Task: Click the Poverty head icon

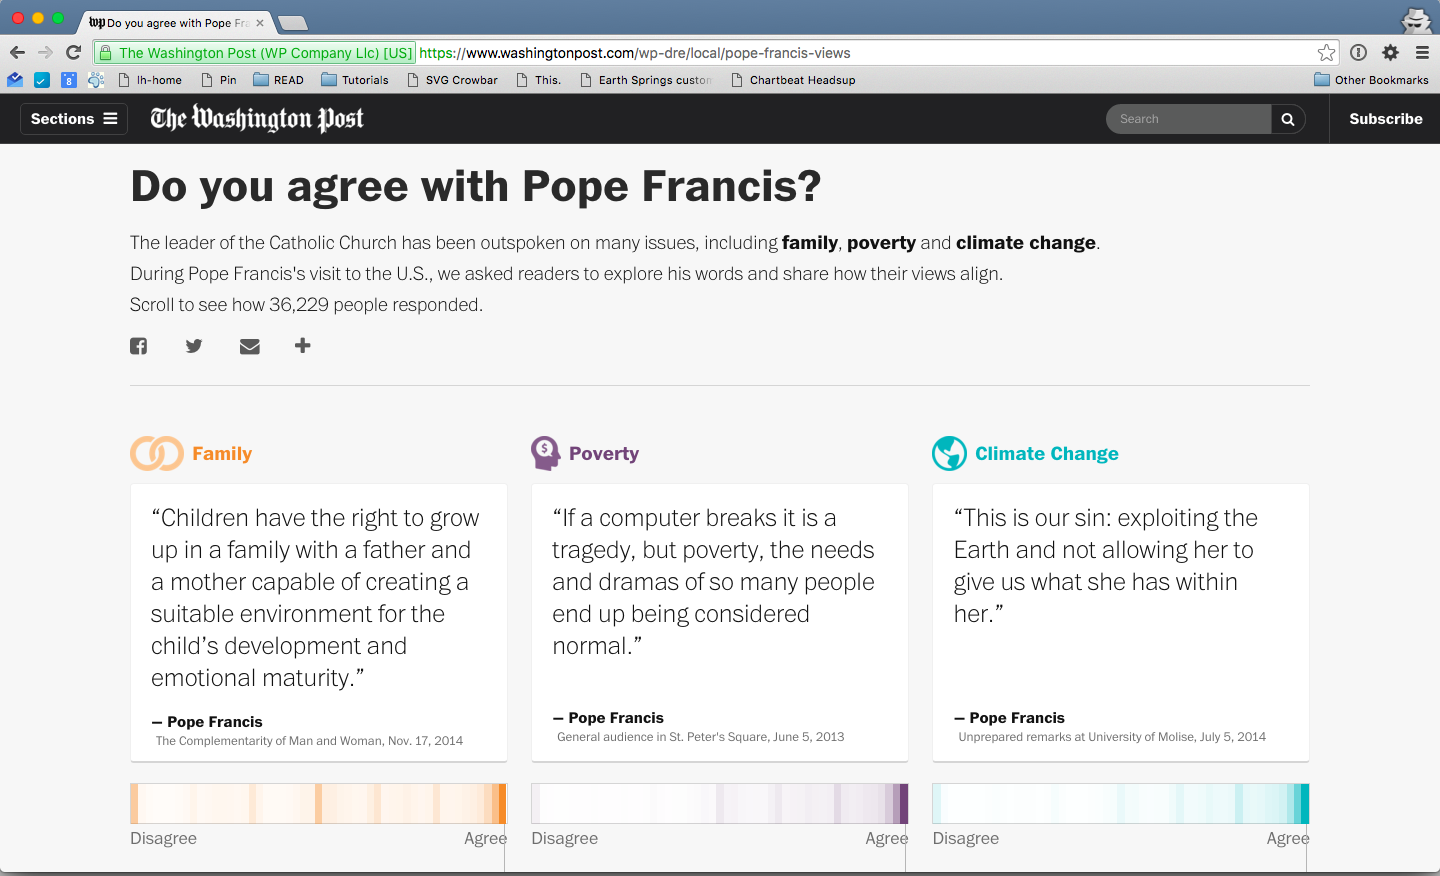Action: click(x=545, y=453)
